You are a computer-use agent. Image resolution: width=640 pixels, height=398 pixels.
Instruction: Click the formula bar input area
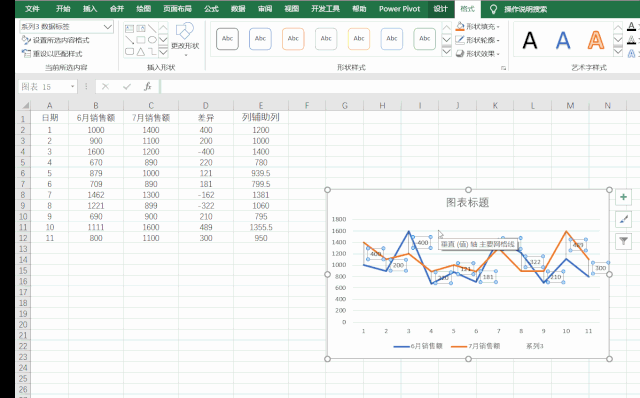(400, 87)
